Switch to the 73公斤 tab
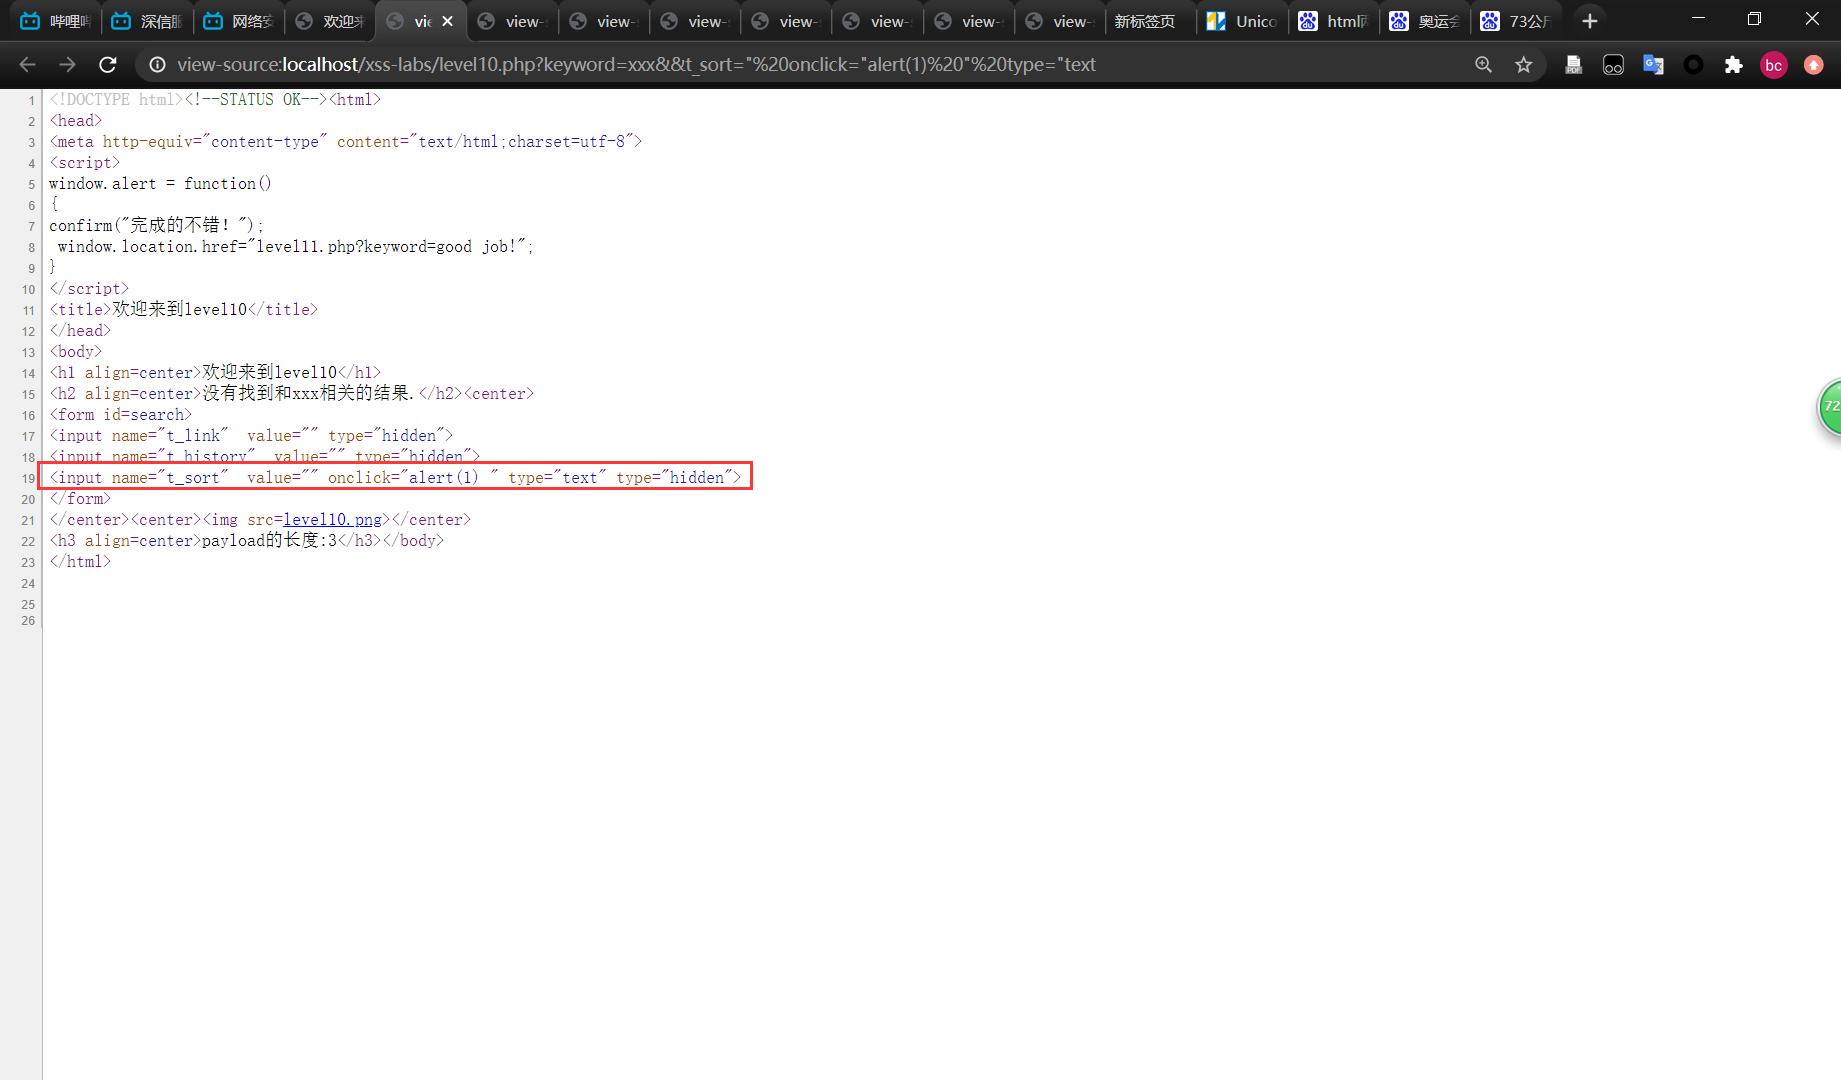The width and height of the screenshot is (1841, 1080). [1514, 21]
